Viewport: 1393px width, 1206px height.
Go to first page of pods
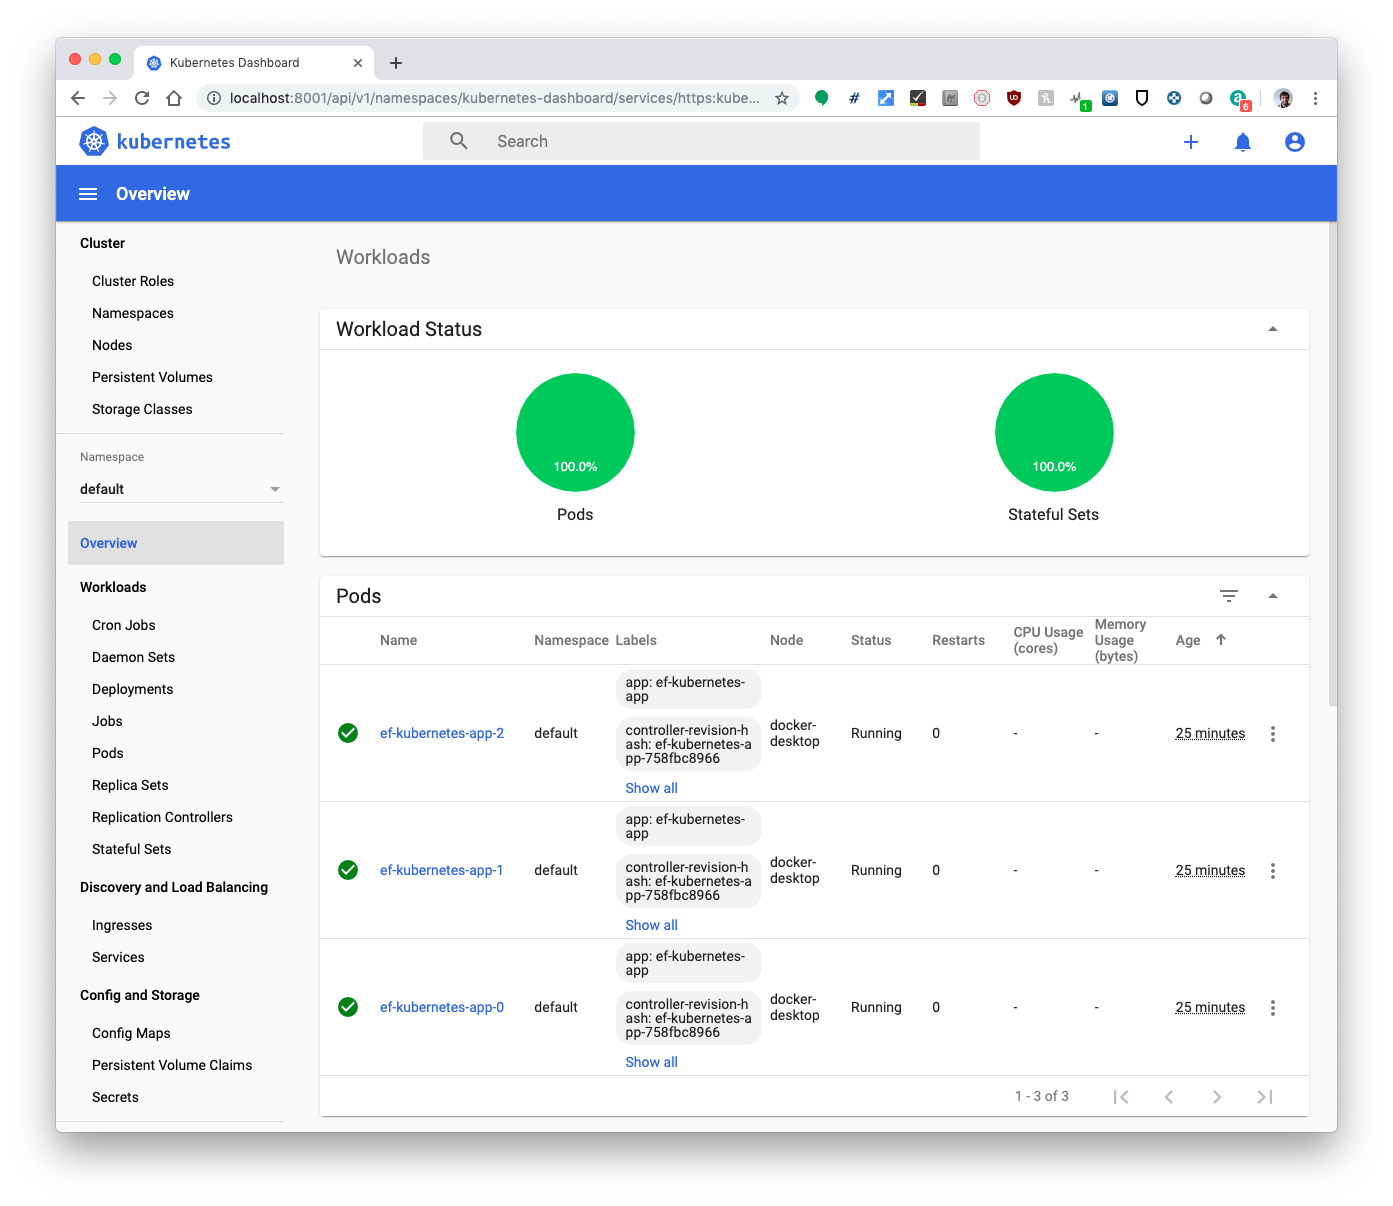(1121, 1097)
